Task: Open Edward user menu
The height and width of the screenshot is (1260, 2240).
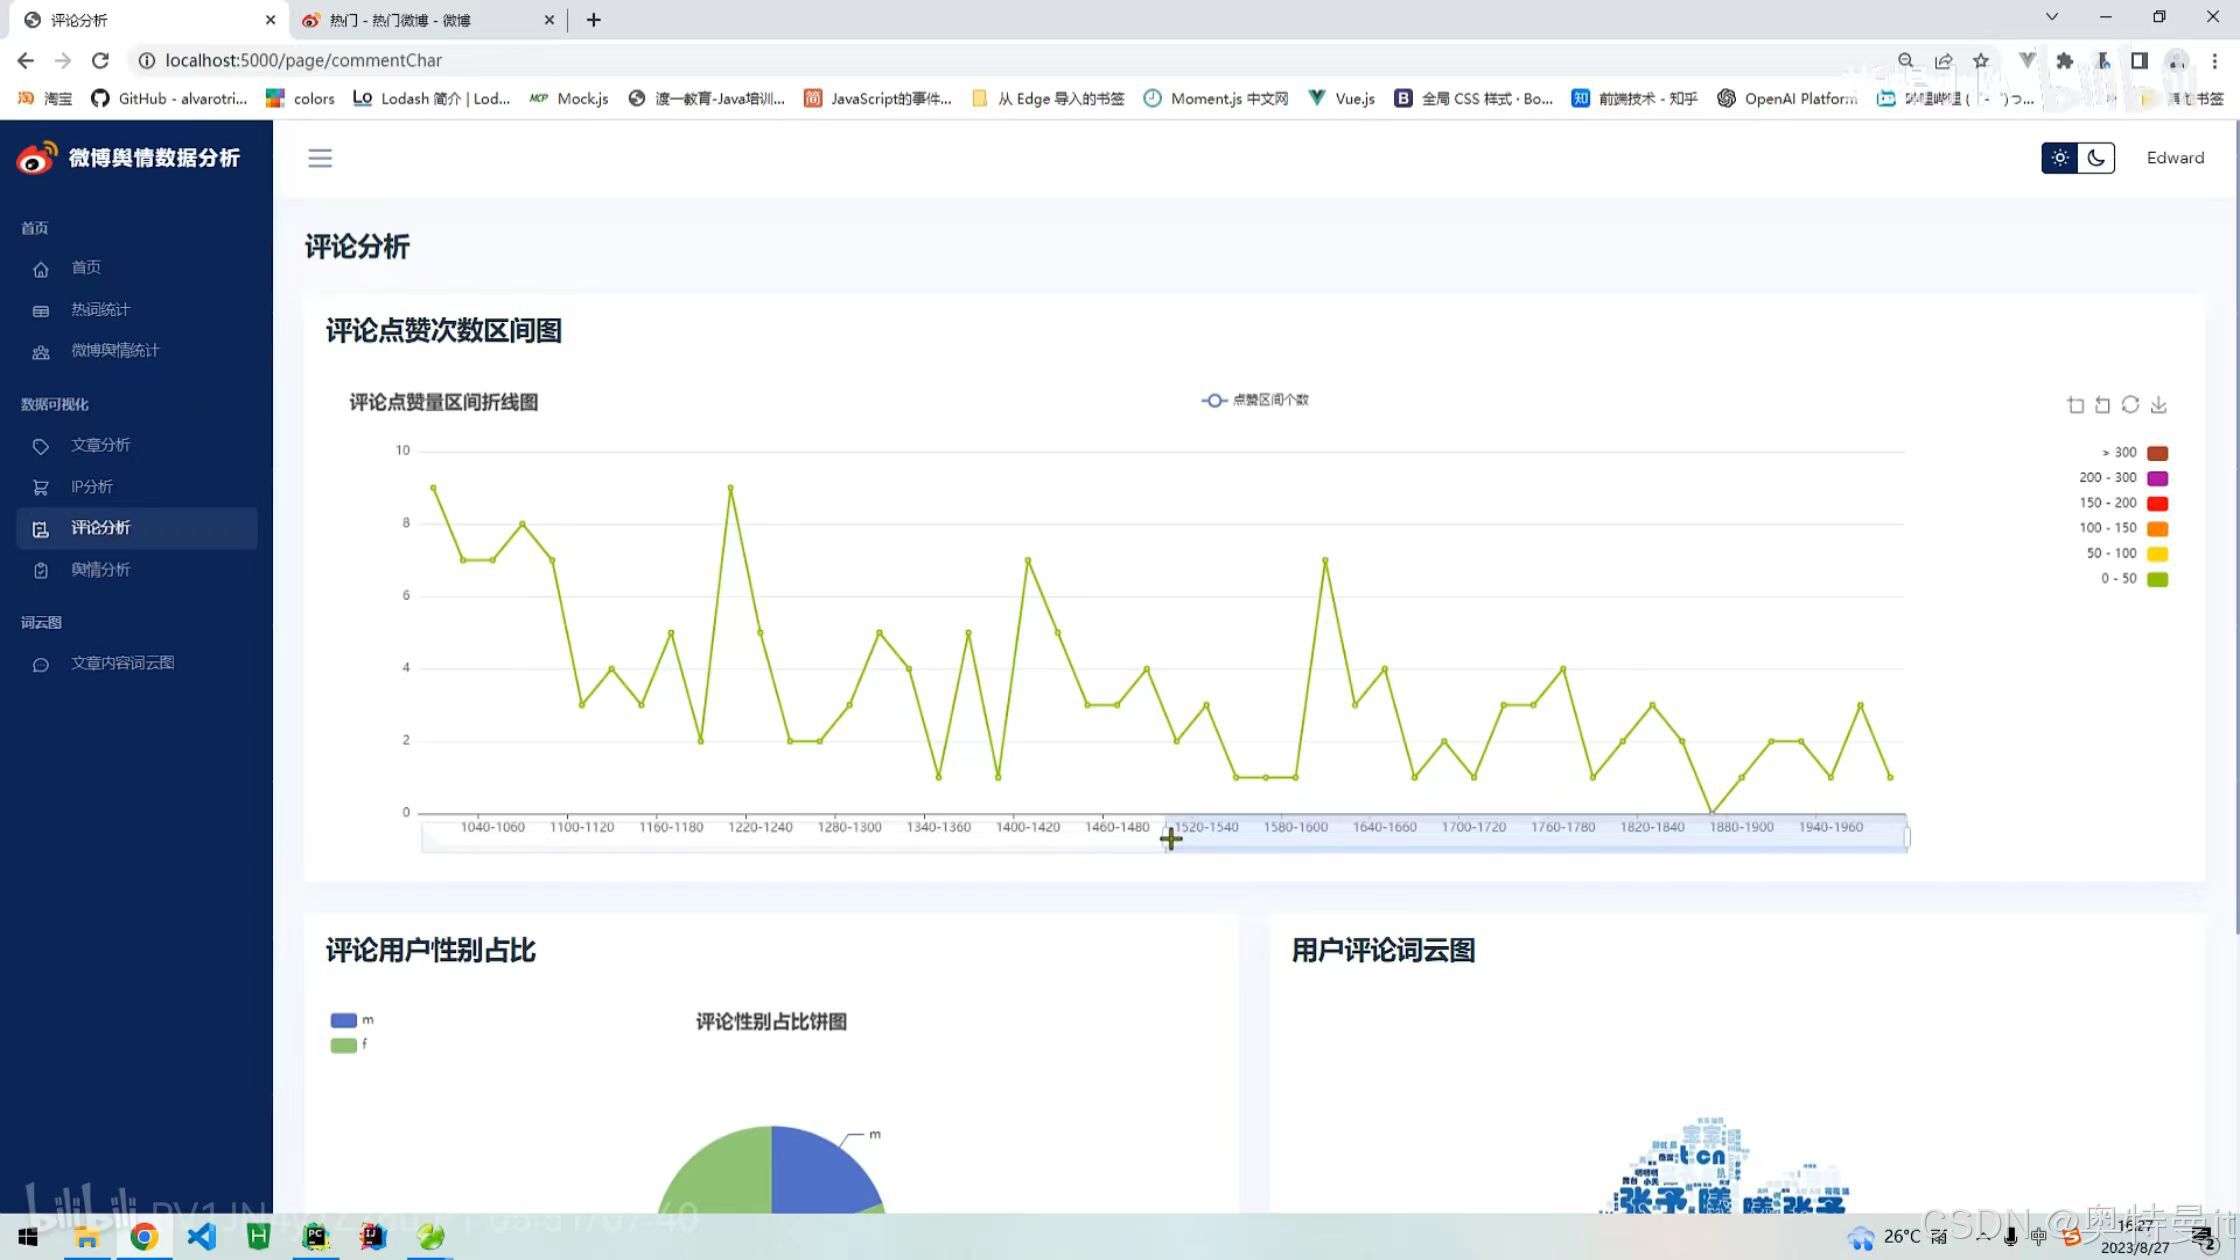Action: pos(2174,158)
